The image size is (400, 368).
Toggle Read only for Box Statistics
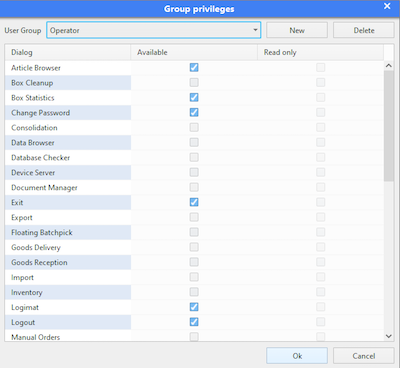(321, 97)
